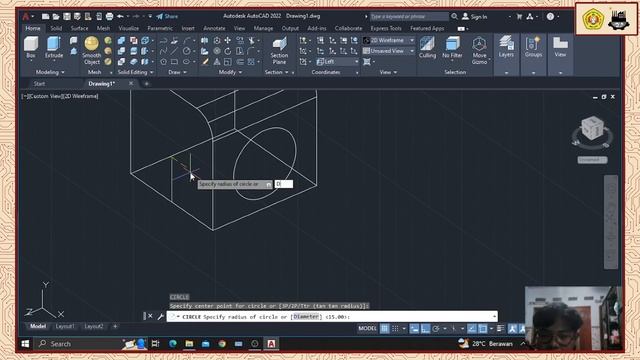Open Windows Start menu
The image size is (640, 360).
tap(25, 344)
